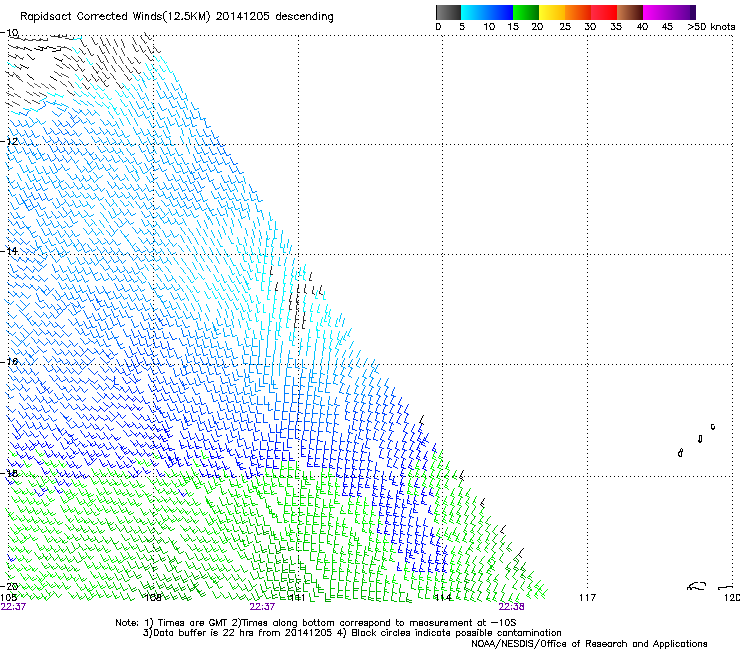This screenshot has height=650, width=740.
Task: Click the NOAA/NESDIS credit text
Action: coord(589,644)
